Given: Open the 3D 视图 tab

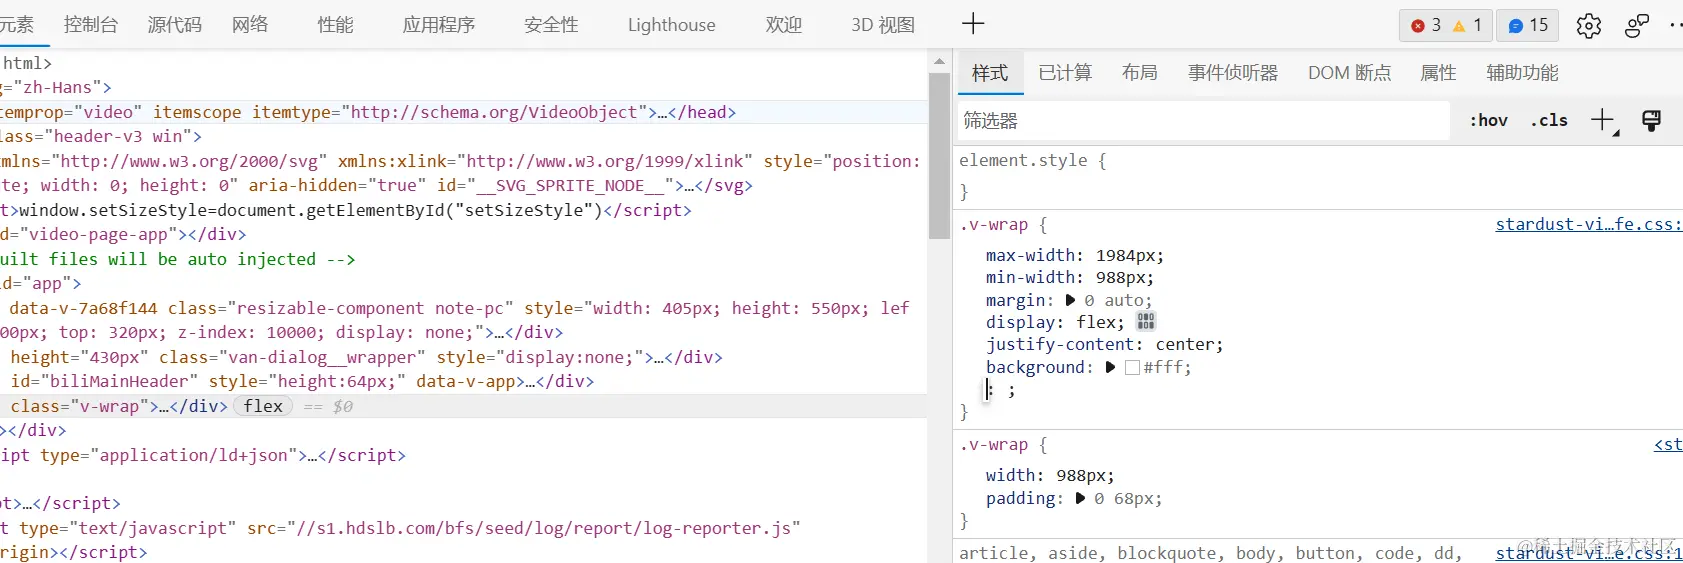Looking at the screenshot, I should 883,24.
